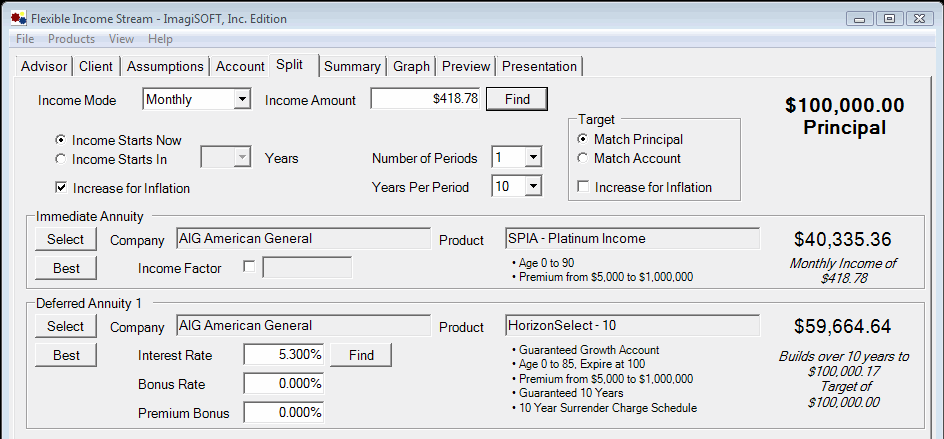
Task: Switch to the Preview tab
Action: coord(466,66)
